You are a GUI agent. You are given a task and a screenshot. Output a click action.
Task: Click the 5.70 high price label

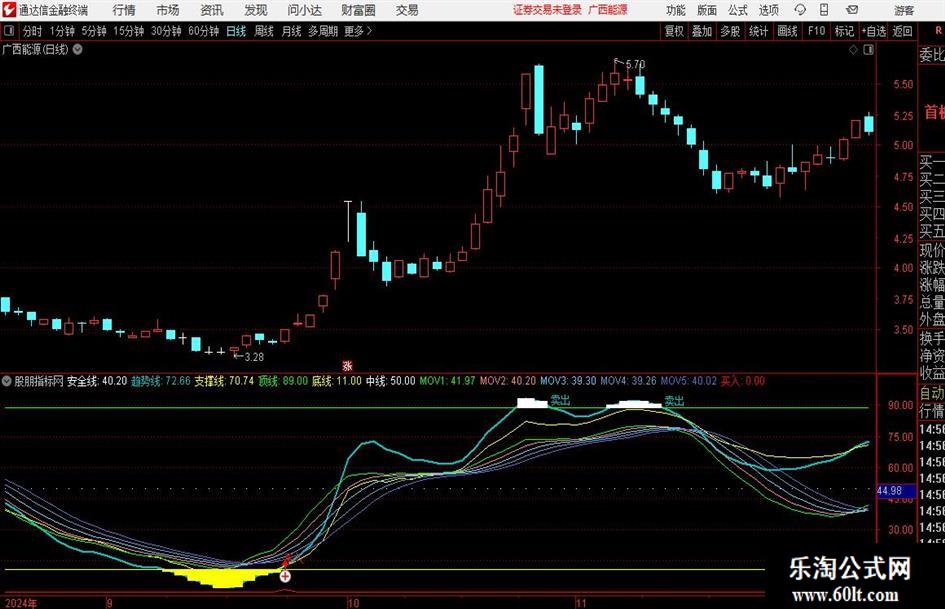point(635,64)
